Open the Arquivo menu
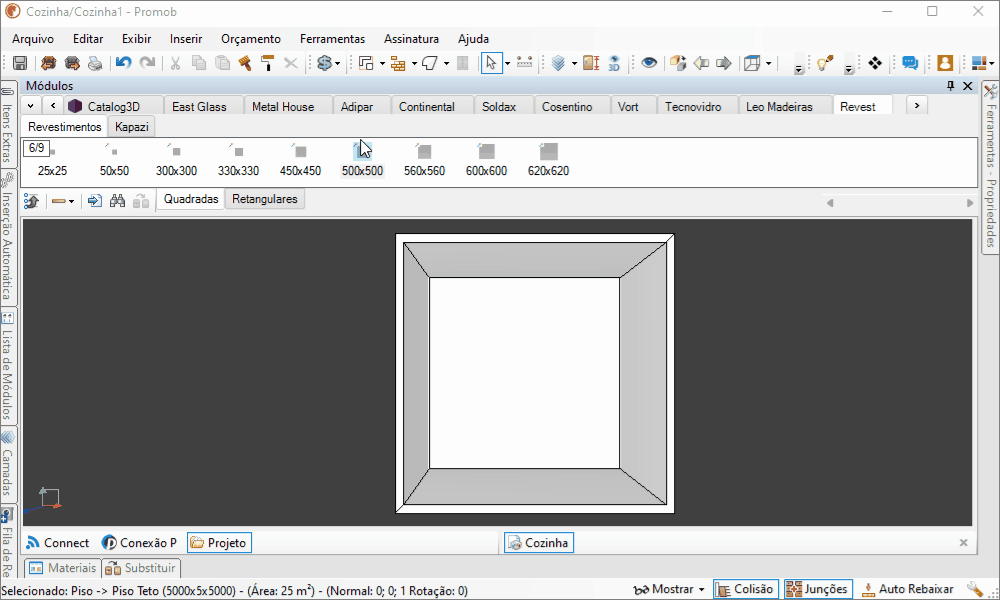 33,39
